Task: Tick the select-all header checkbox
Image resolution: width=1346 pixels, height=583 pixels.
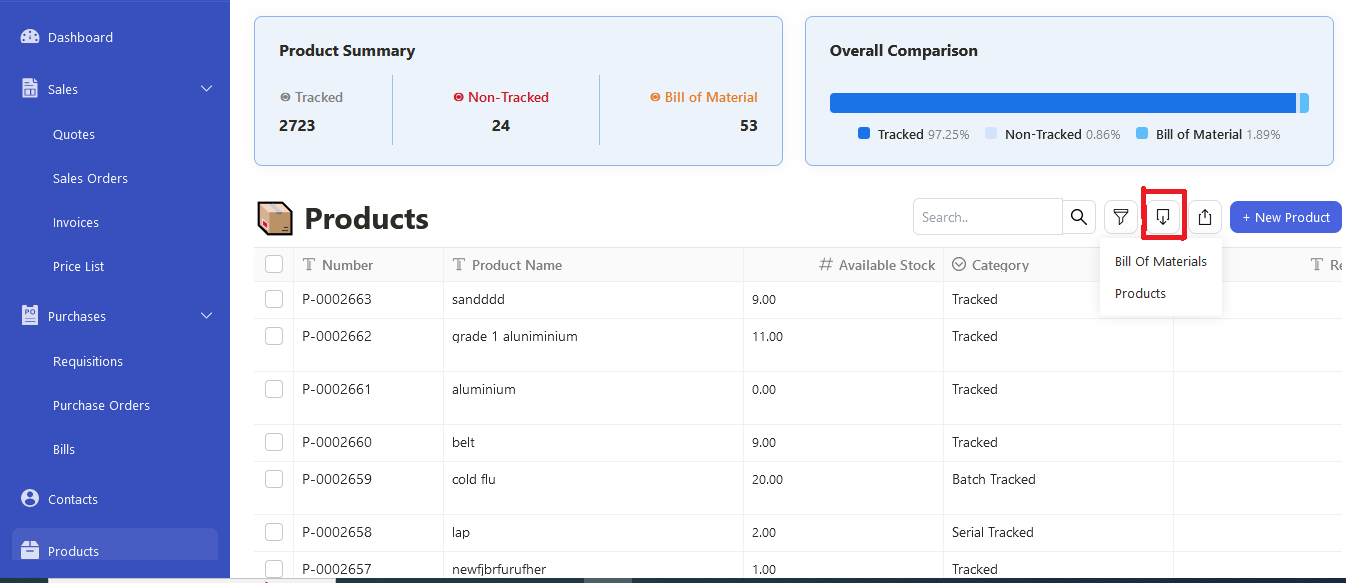Action: click(274, 264)
